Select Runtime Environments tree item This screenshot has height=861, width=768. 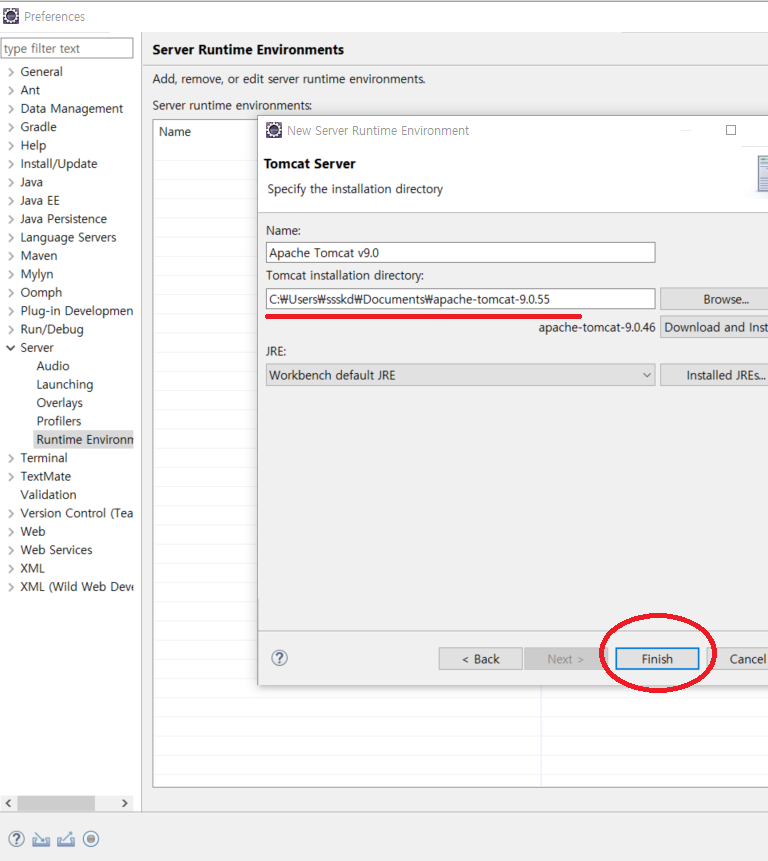pyautogui.click(x=84, y=439)
